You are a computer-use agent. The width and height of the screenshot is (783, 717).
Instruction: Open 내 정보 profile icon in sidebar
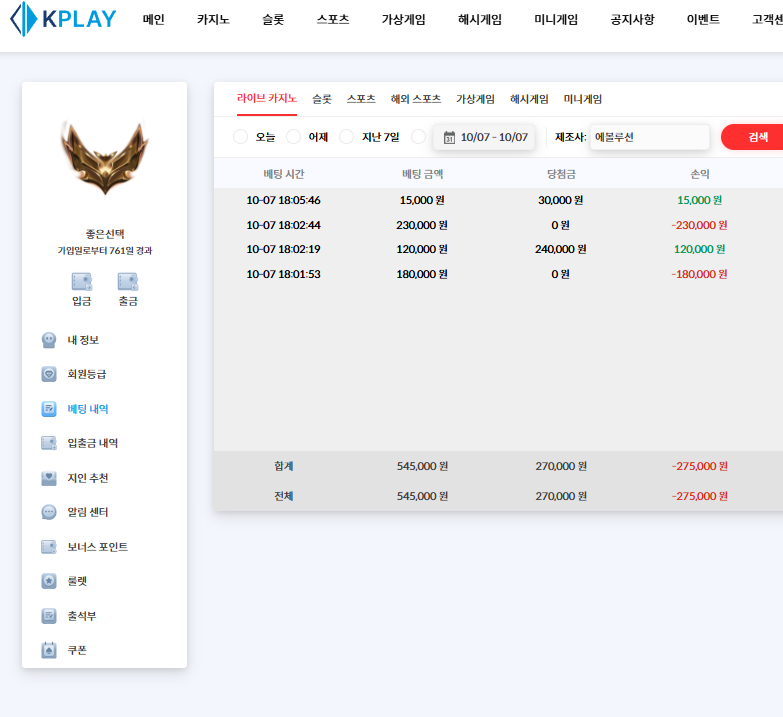pyautogui.click(x=49, y=340)
